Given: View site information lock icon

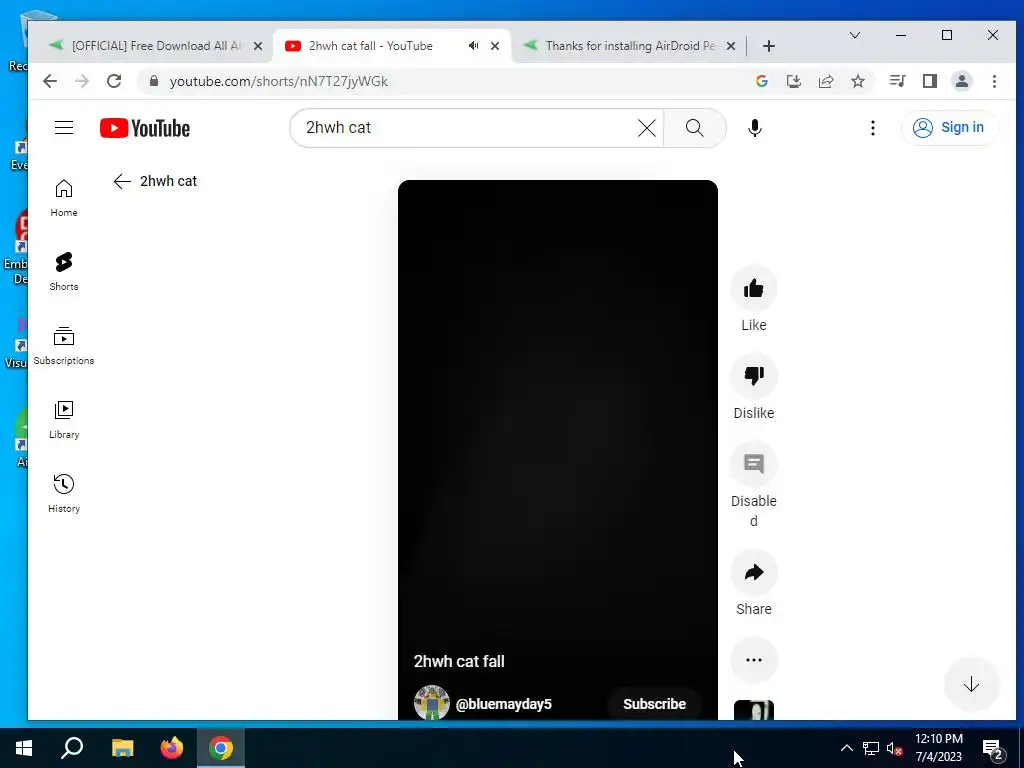Looking at the screenshot, I should [x=154, y=81].
